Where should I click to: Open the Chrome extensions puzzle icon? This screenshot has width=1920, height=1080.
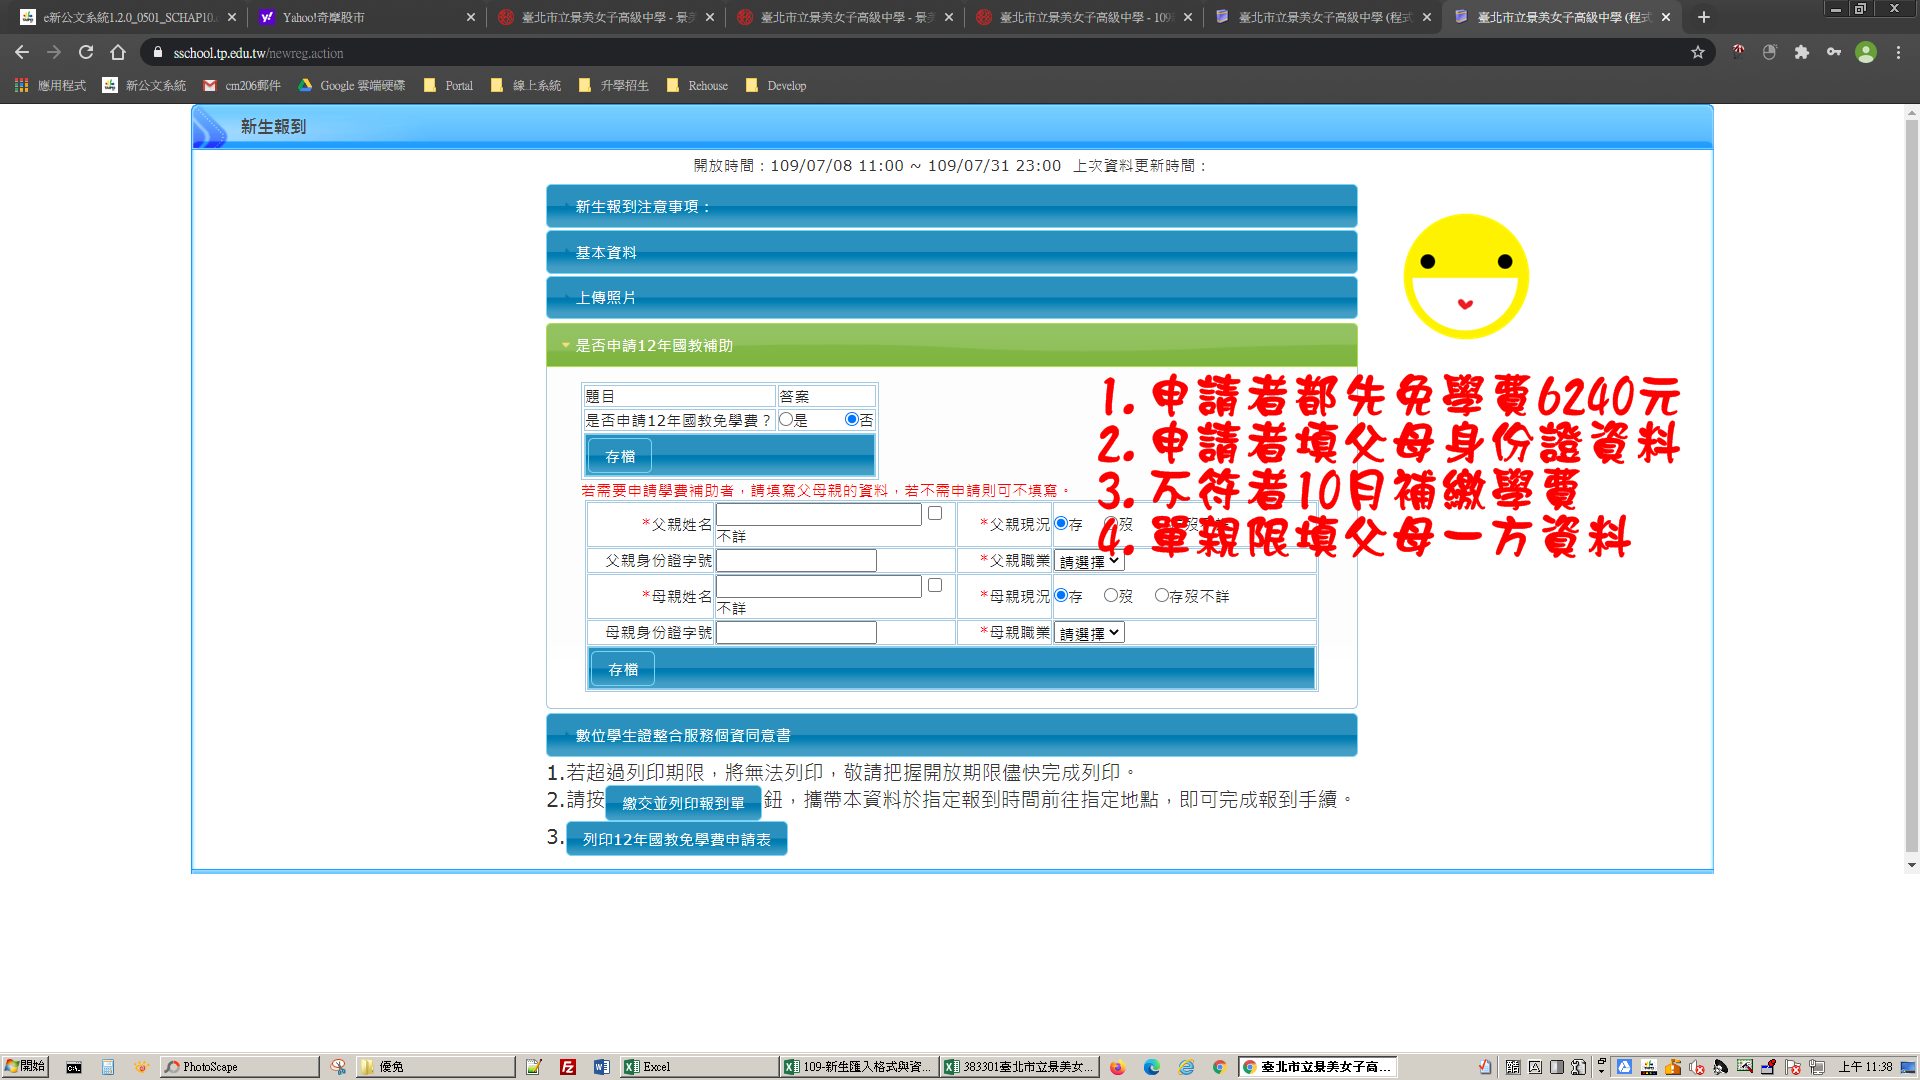pos(1801,53)
